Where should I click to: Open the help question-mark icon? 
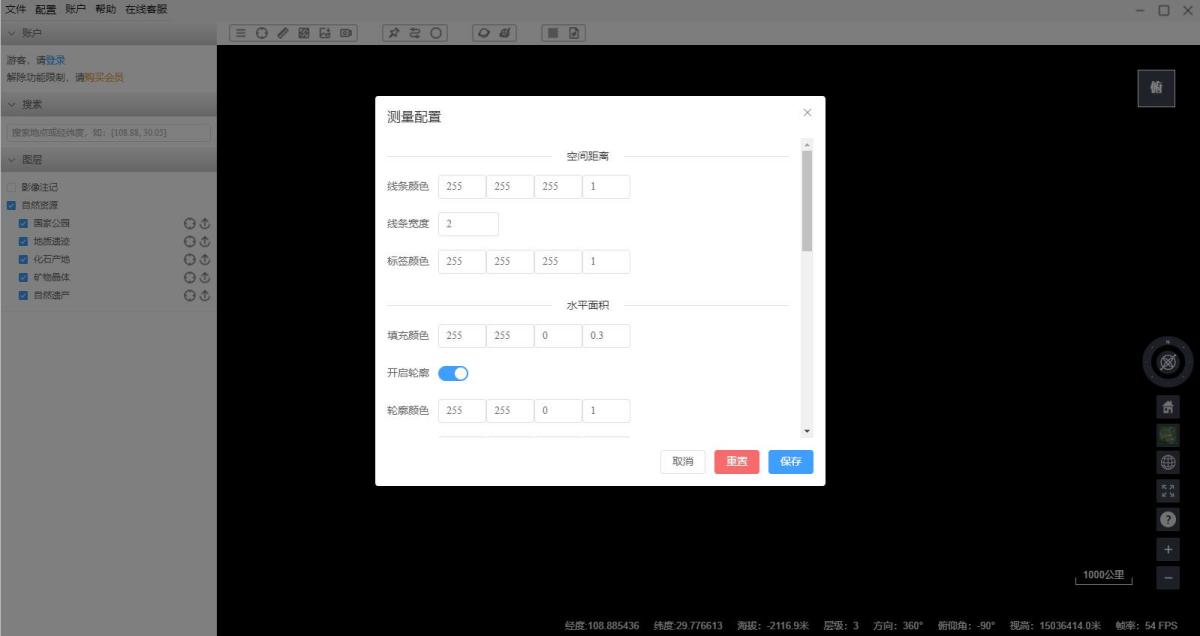point(1167,518)
